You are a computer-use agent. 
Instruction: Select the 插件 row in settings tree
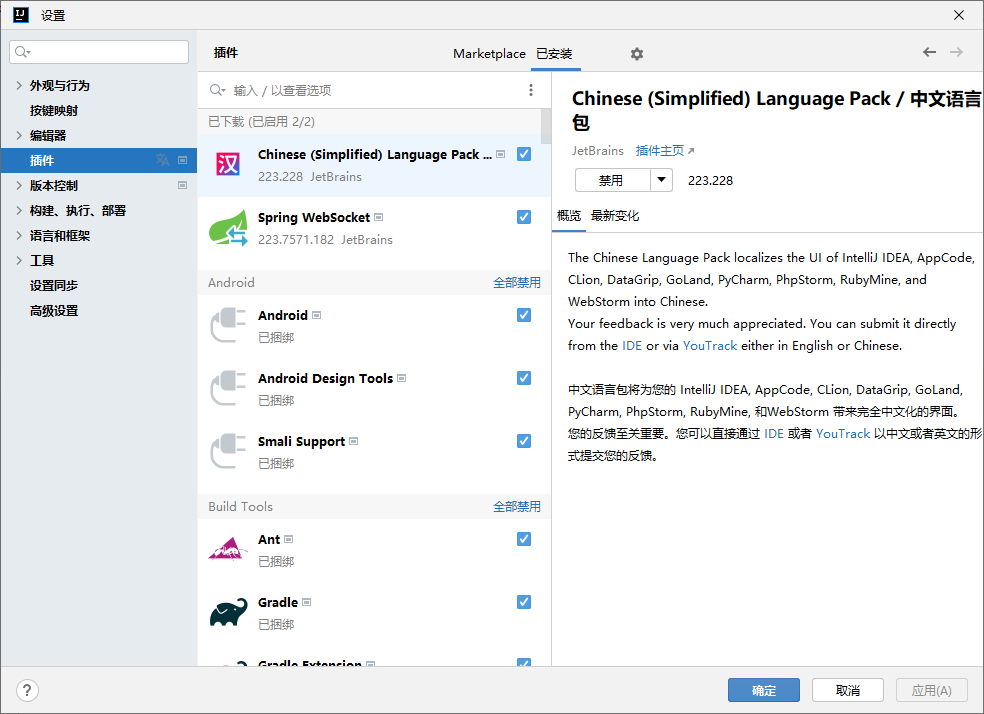[99, 160]
